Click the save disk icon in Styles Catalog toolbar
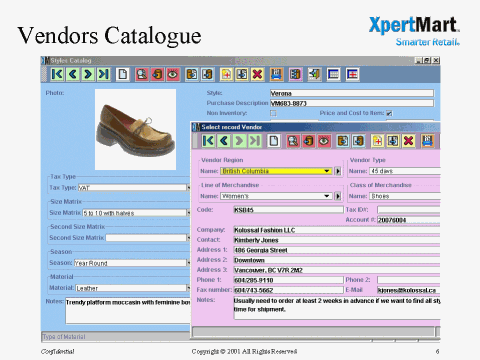This screenshot has width=480, height=360. pyautogui.click(x=276, y=74)
